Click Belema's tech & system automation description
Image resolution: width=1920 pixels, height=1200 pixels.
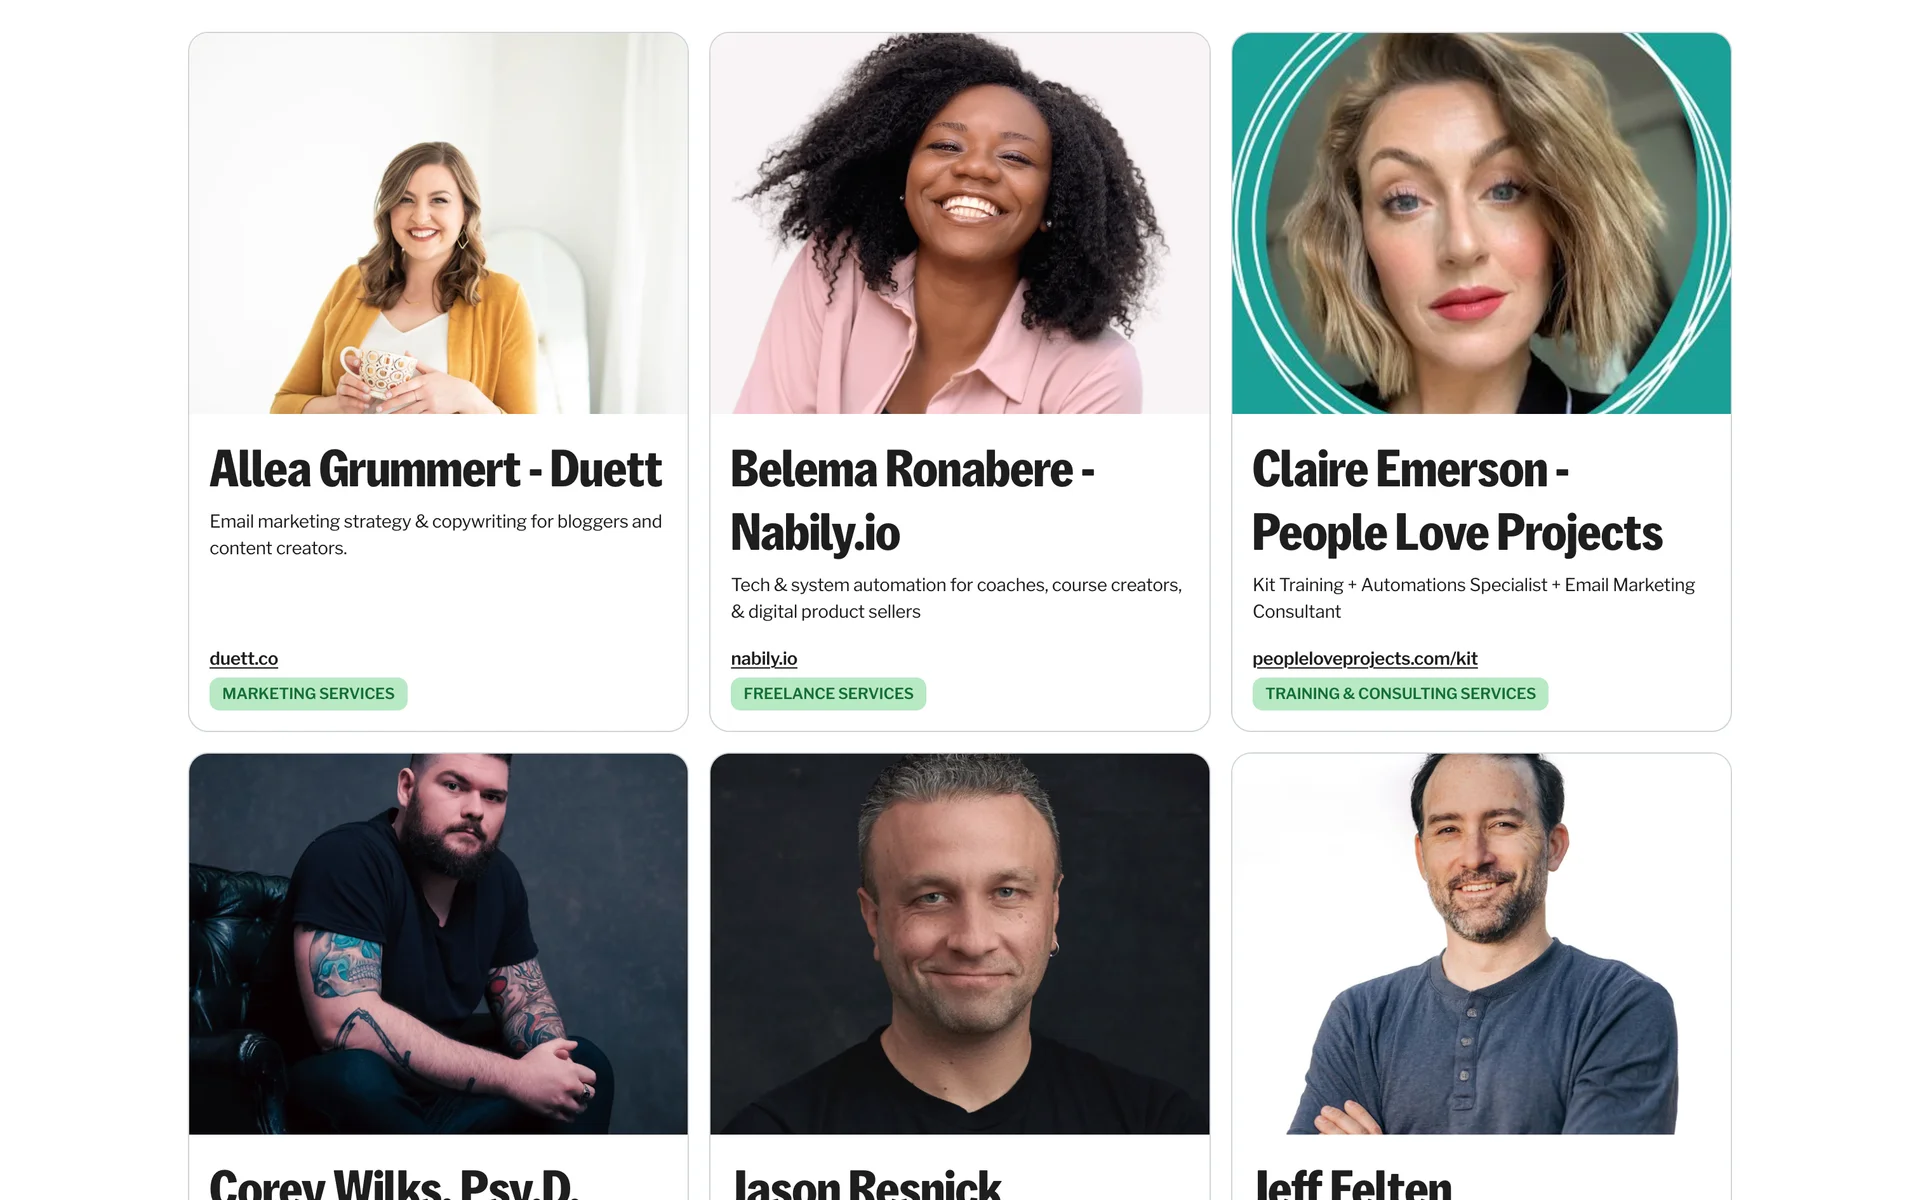pos(957,598)
